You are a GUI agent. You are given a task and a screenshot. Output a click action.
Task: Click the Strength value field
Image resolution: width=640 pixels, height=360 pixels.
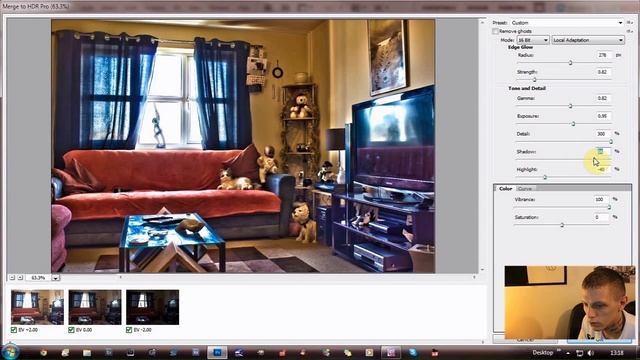tap(603, 72)
